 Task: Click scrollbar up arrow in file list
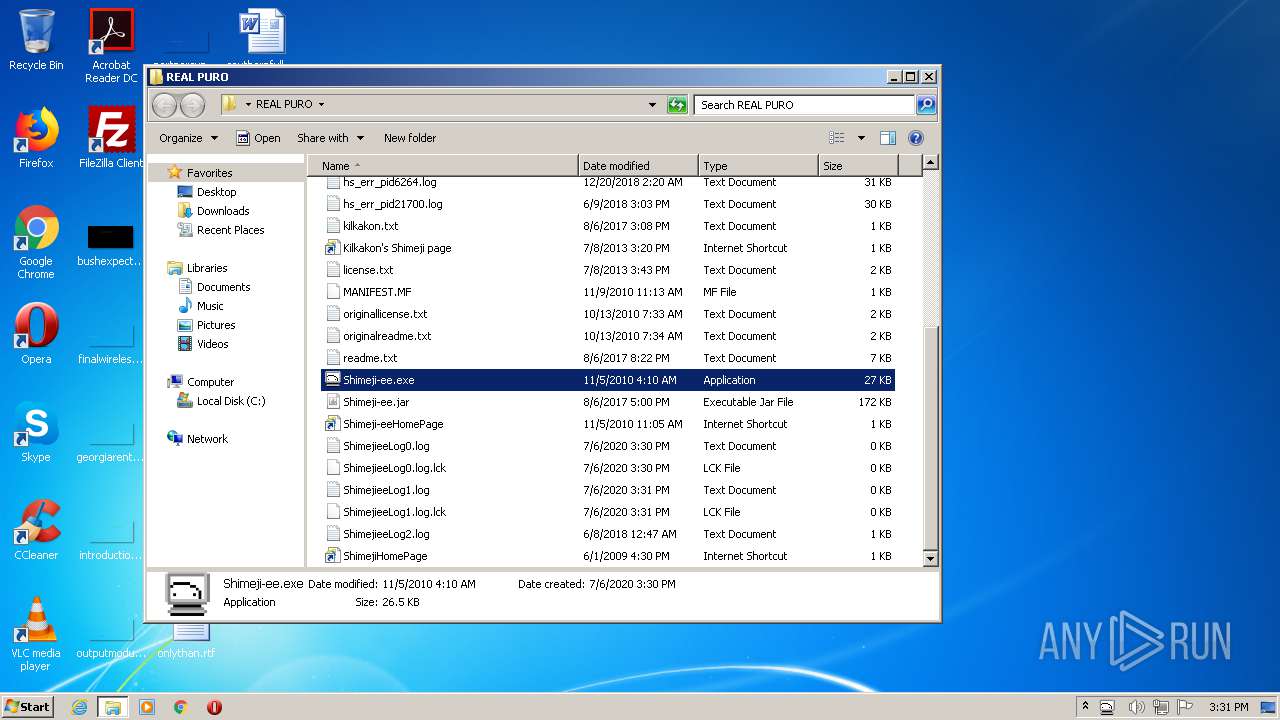click(x=930, y=163)
